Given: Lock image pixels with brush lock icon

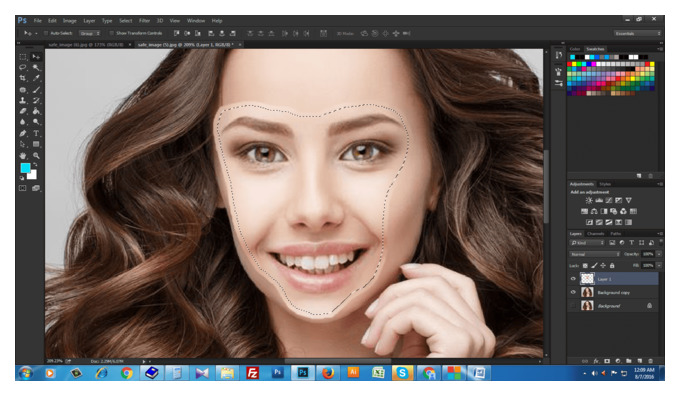Looking at the screenshot, I should [x=594, y=265].
